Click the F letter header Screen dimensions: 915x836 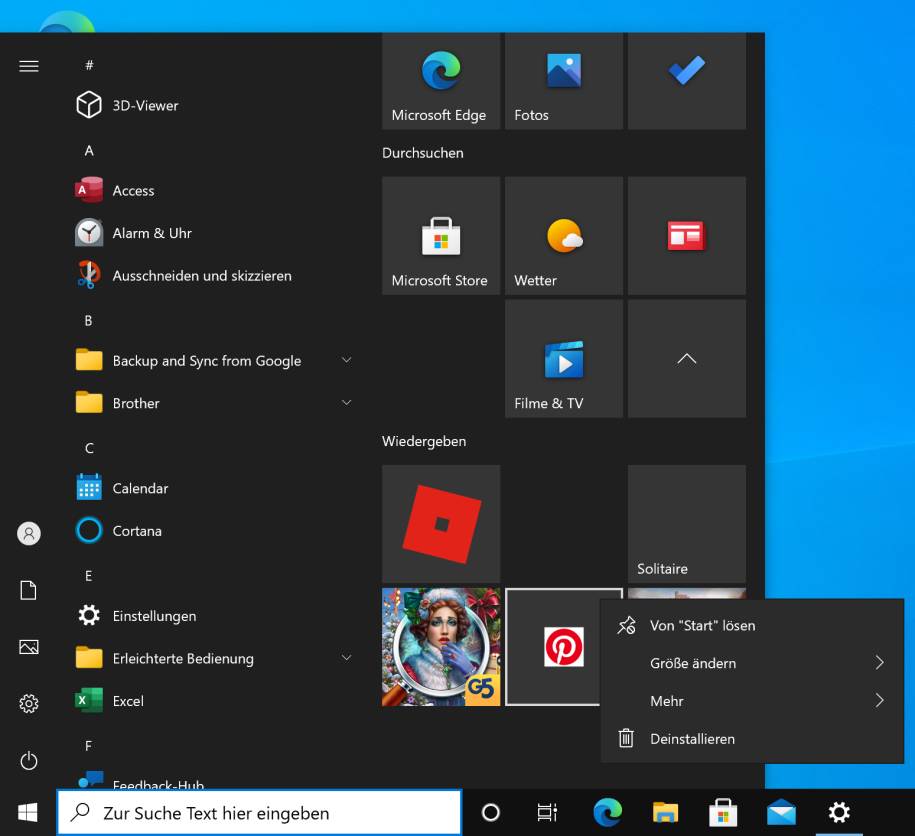[89, 746]
